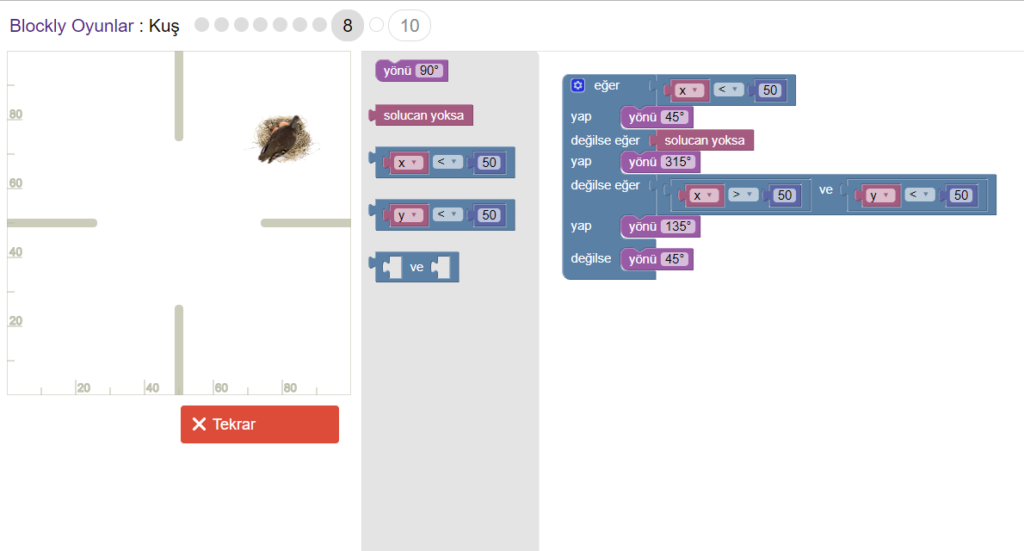Edit the 90° angle in the toolbox block
The image size is (1024, 551).
point(429,71)
